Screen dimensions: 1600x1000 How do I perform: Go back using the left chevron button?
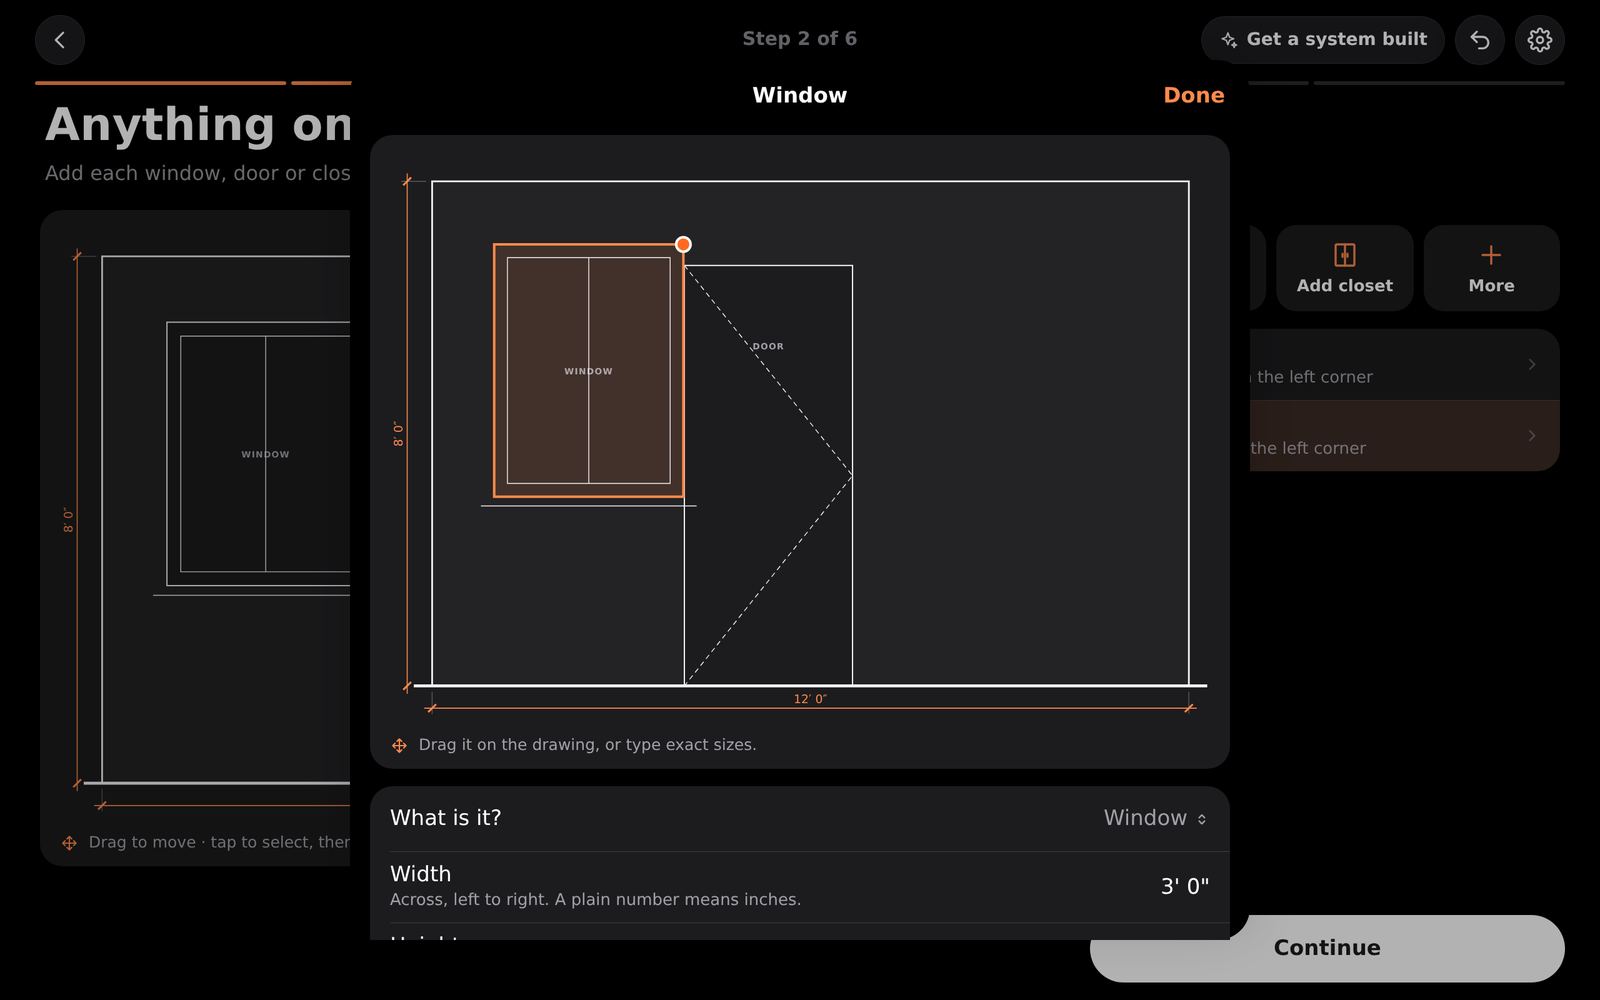pyautogui.click(x=60, y=40)
